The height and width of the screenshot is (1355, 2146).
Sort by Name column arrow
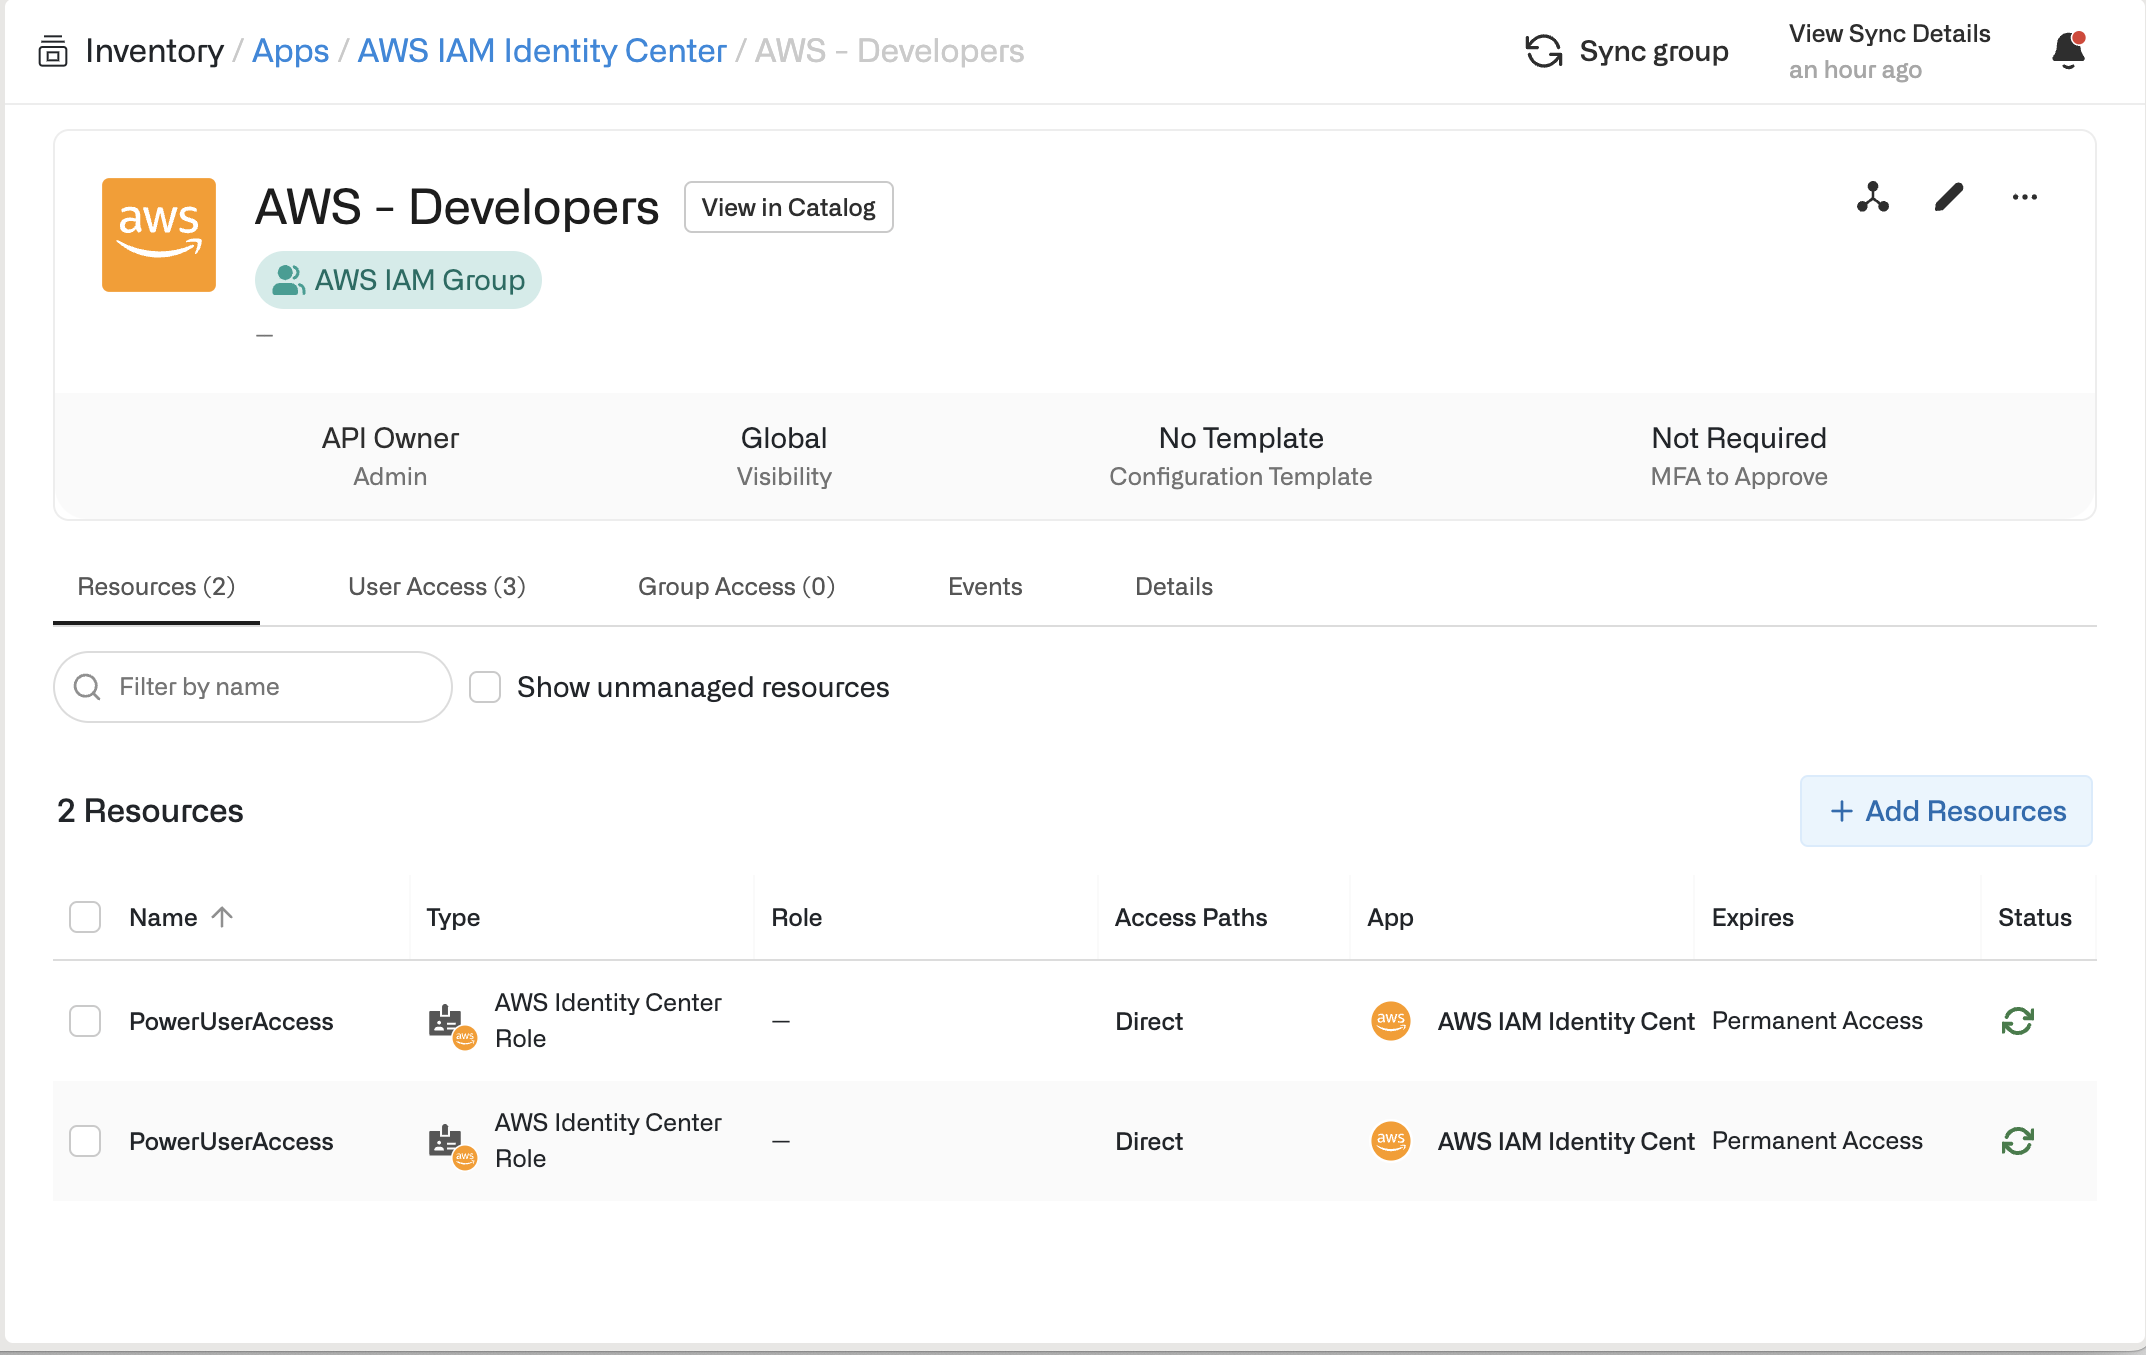click(x=222, y=917)
